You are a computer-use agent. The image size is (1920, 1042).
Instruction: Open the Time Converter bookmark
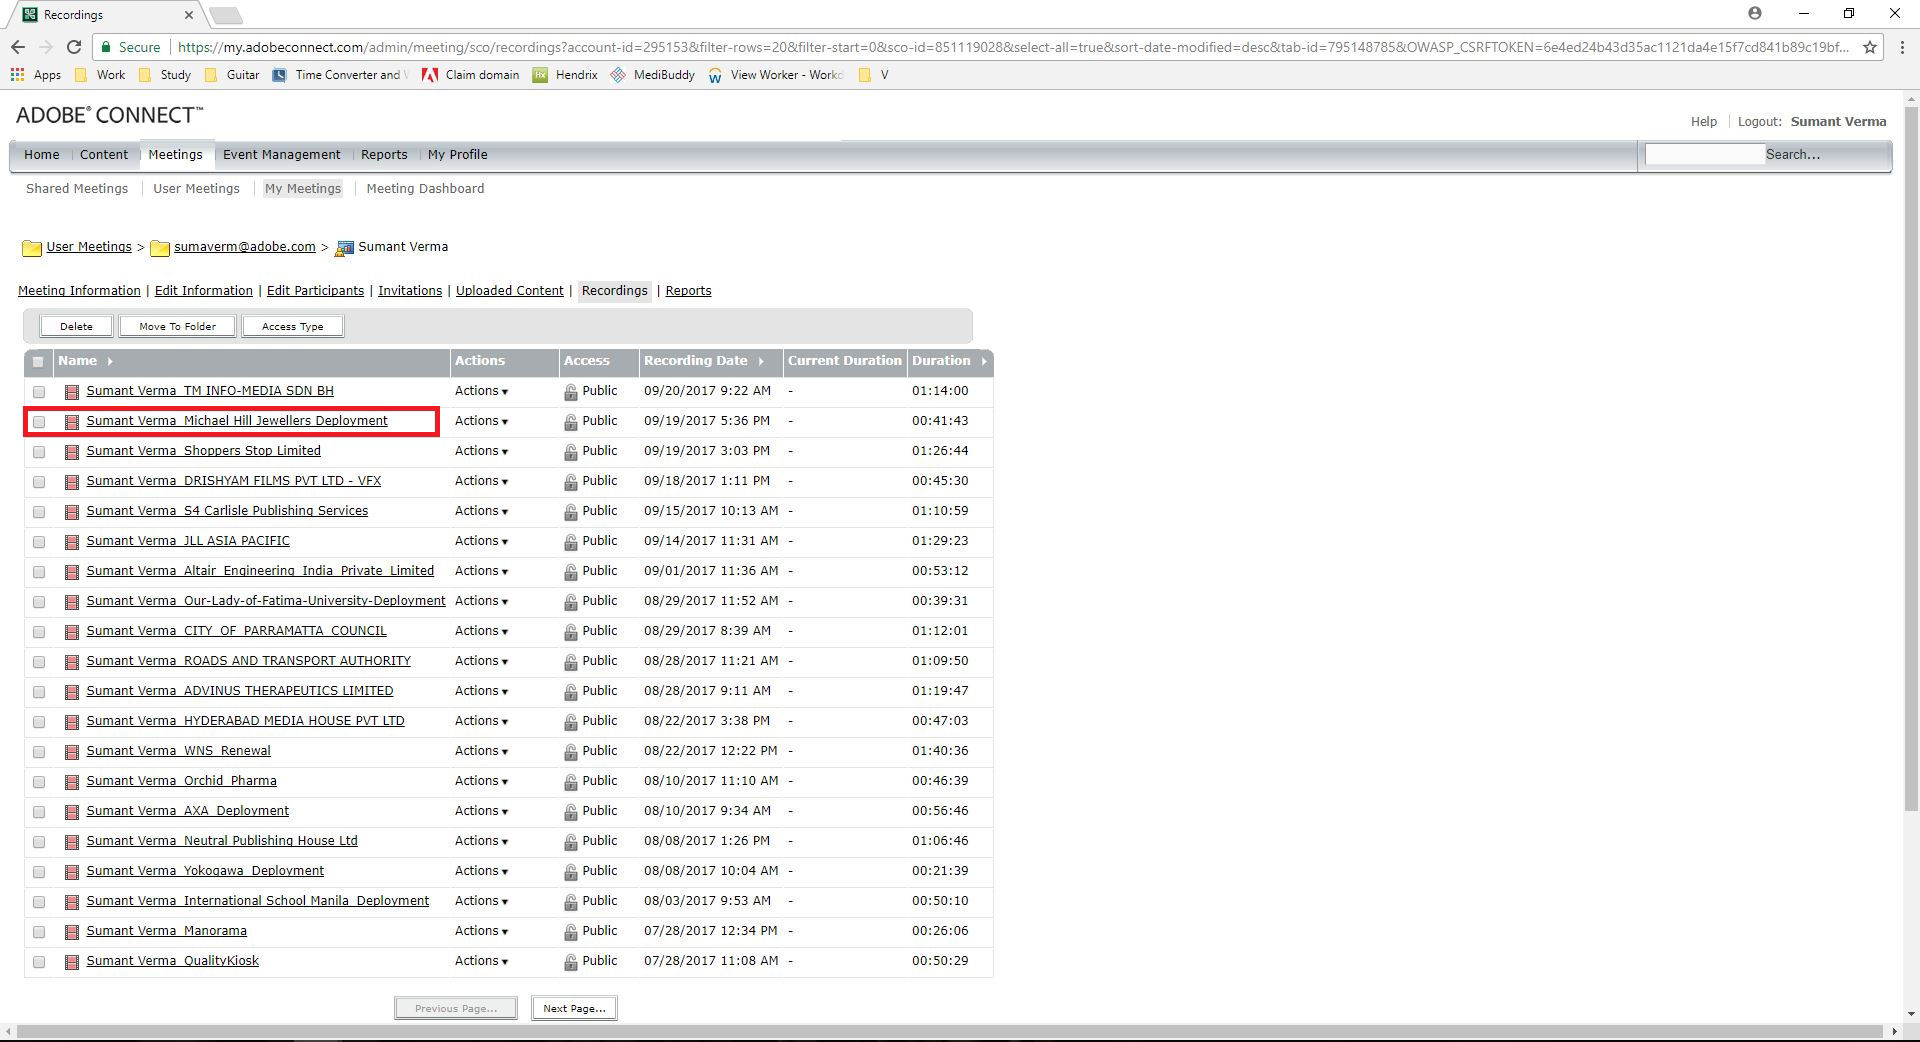click(340, 75)
